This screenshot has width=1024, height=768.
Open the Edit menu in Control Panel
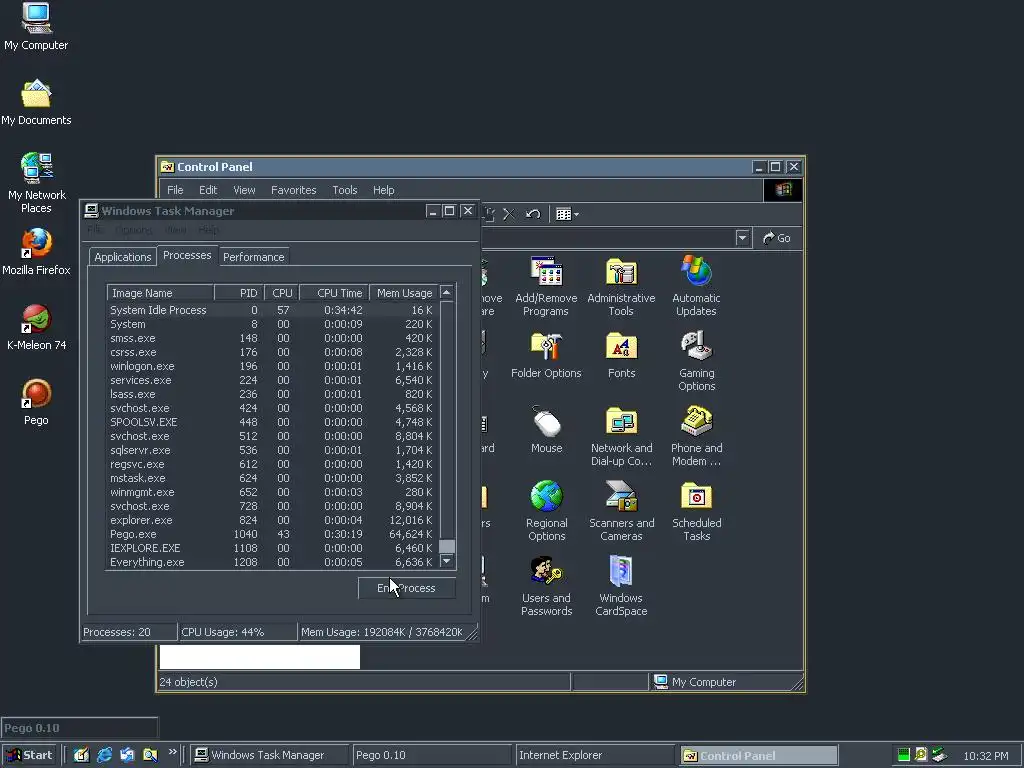click(208, 190)
